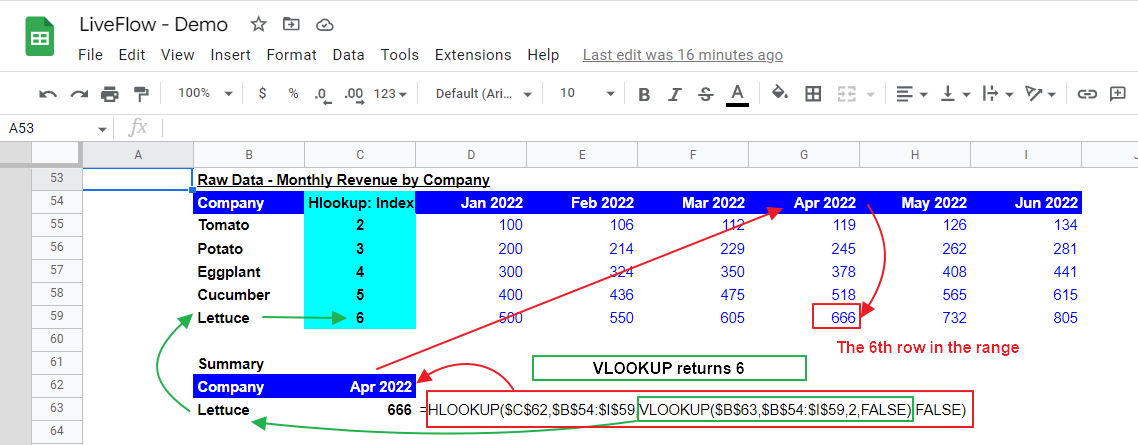Screen dimensions: 1138x445
Task: Open the Help menu
Action: click(544, 55)
